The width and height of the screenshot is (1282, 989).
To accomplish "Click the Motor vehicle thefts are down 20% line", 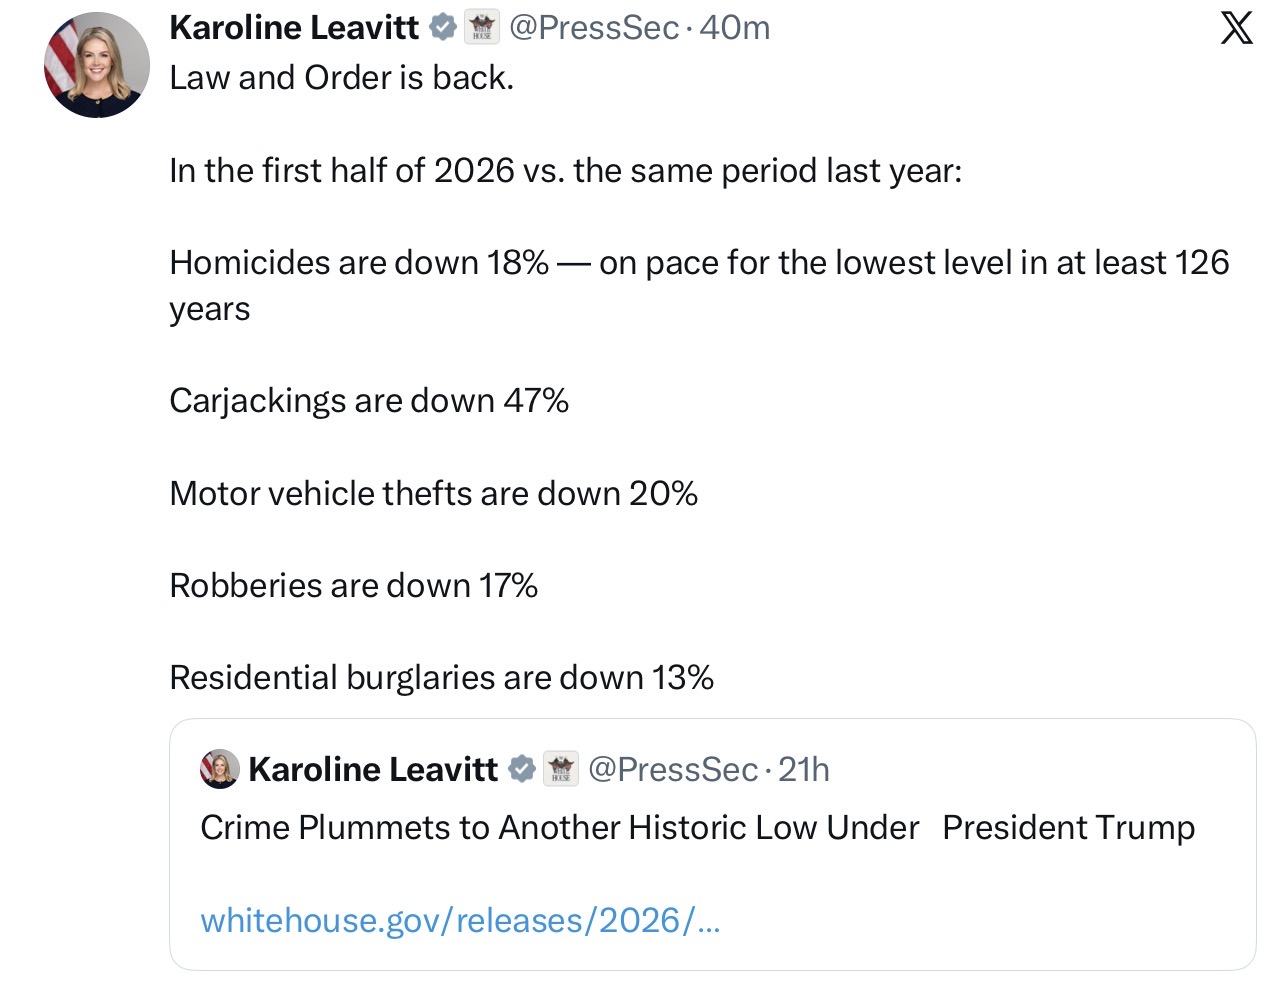I will point(434,493).
